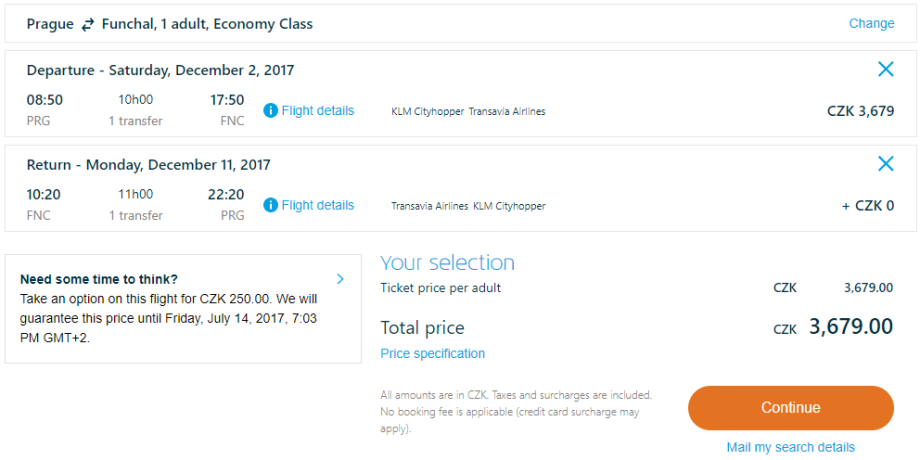This screenshot has width=920, height=460.
Task: Click the departure price CZK 3,679
Action: tap(860, 111)
